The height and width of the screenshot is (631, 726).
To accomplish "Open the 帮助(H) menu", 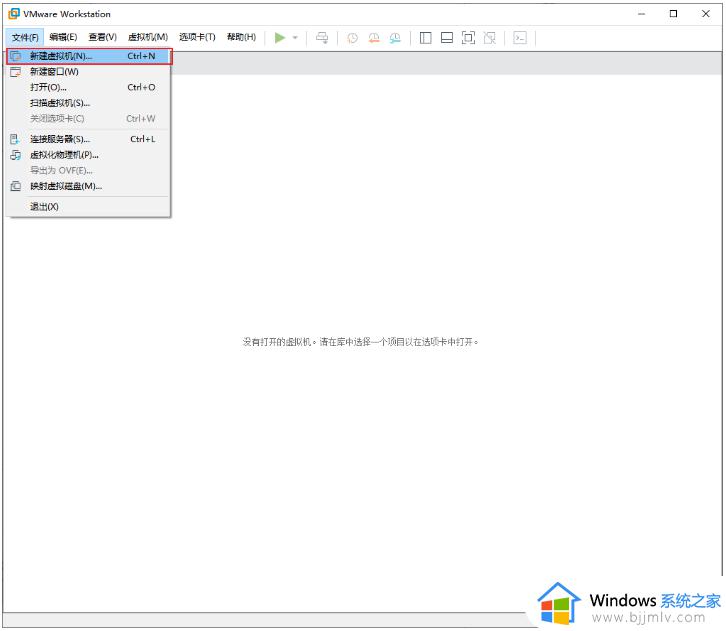I will [x=241, y=37].
